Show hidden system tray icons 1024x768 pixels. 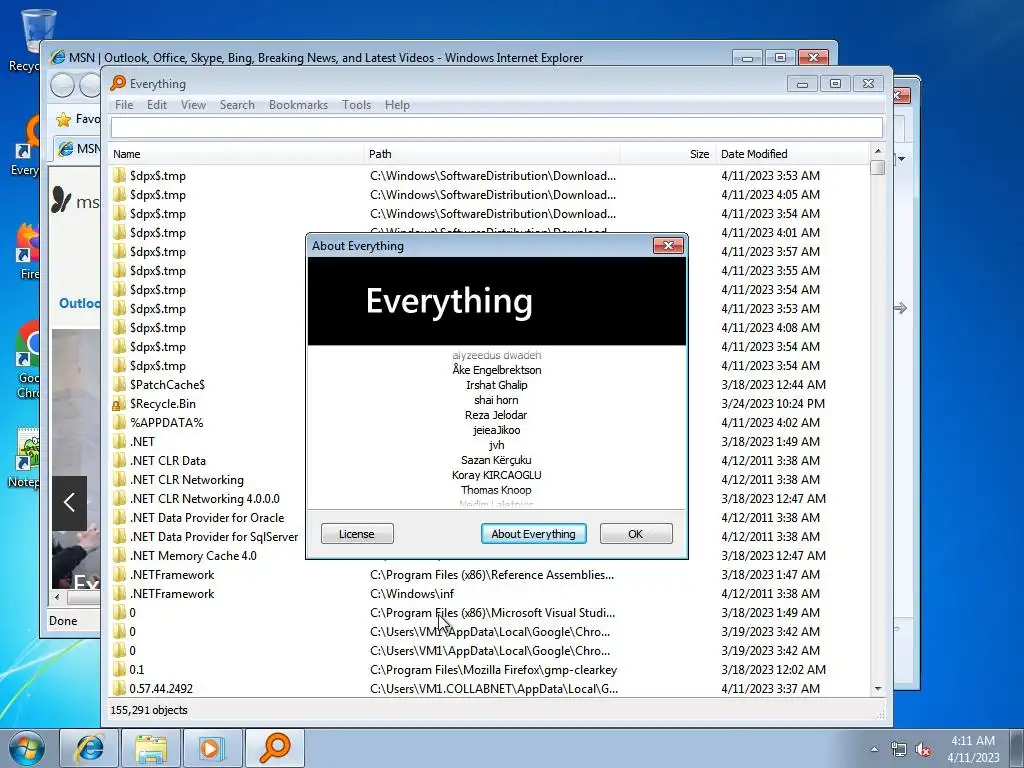tap(874, 749)
